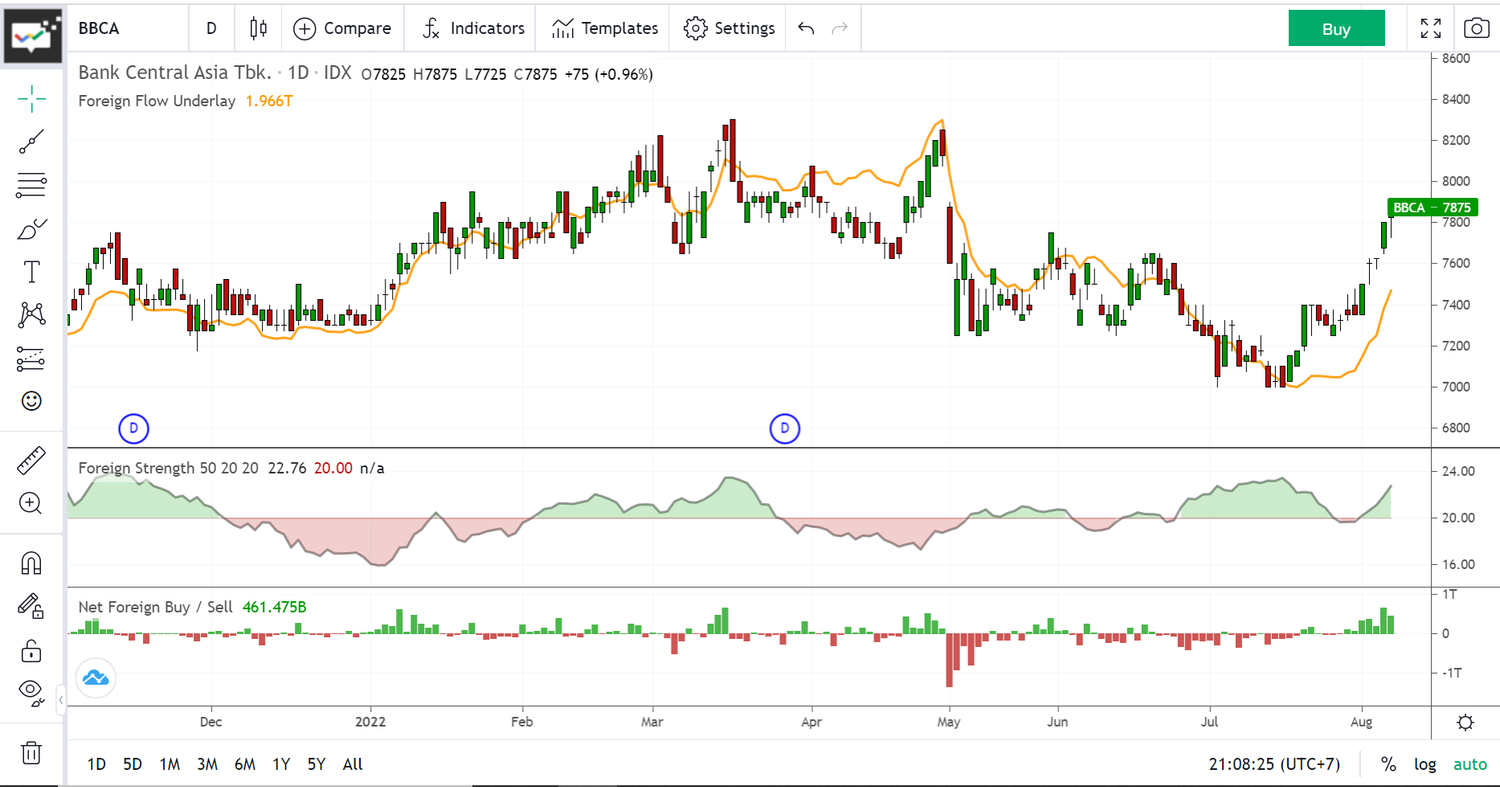The height and width of the screenshot is (787, 1500).
Task: Lock all drawings with the padlock icon
Action: (x=31, y=651)
